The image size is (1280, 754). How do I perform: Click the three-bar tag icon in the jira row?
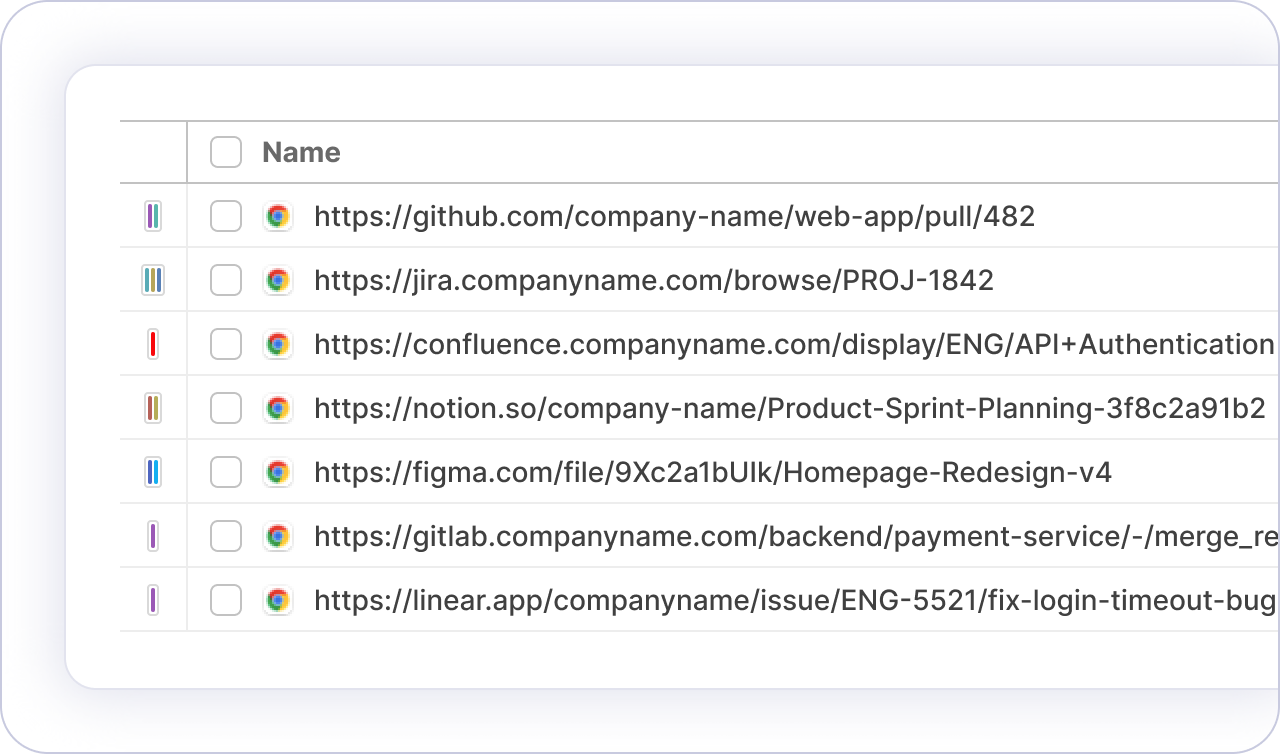[x=153, y=280]
